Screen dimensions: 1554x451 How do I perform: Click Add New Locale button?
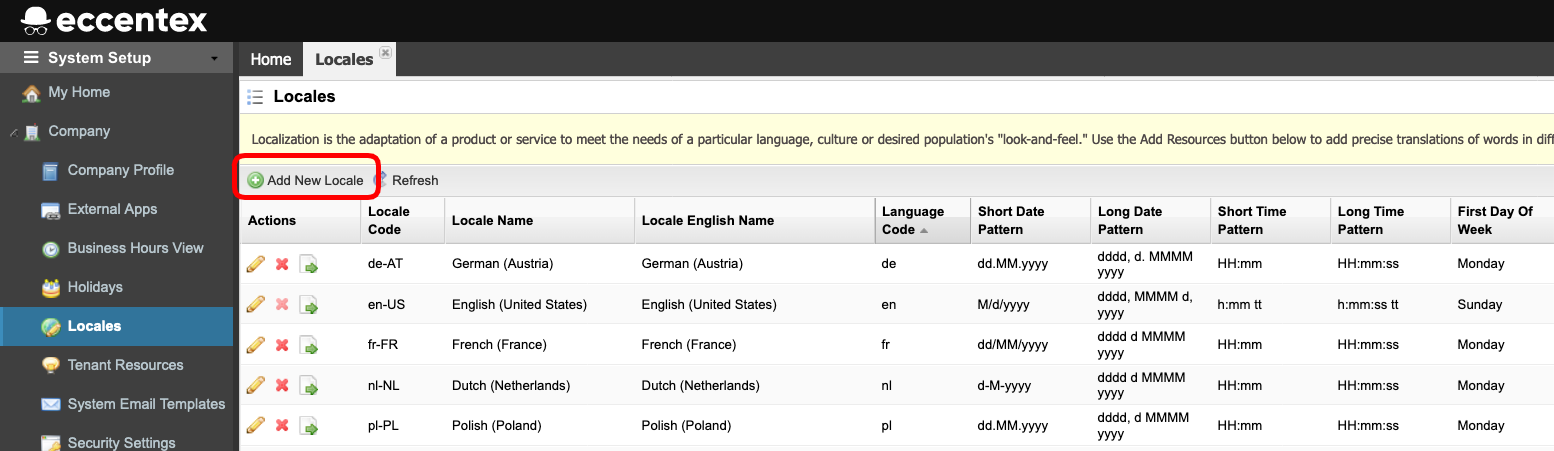(306, 180)
